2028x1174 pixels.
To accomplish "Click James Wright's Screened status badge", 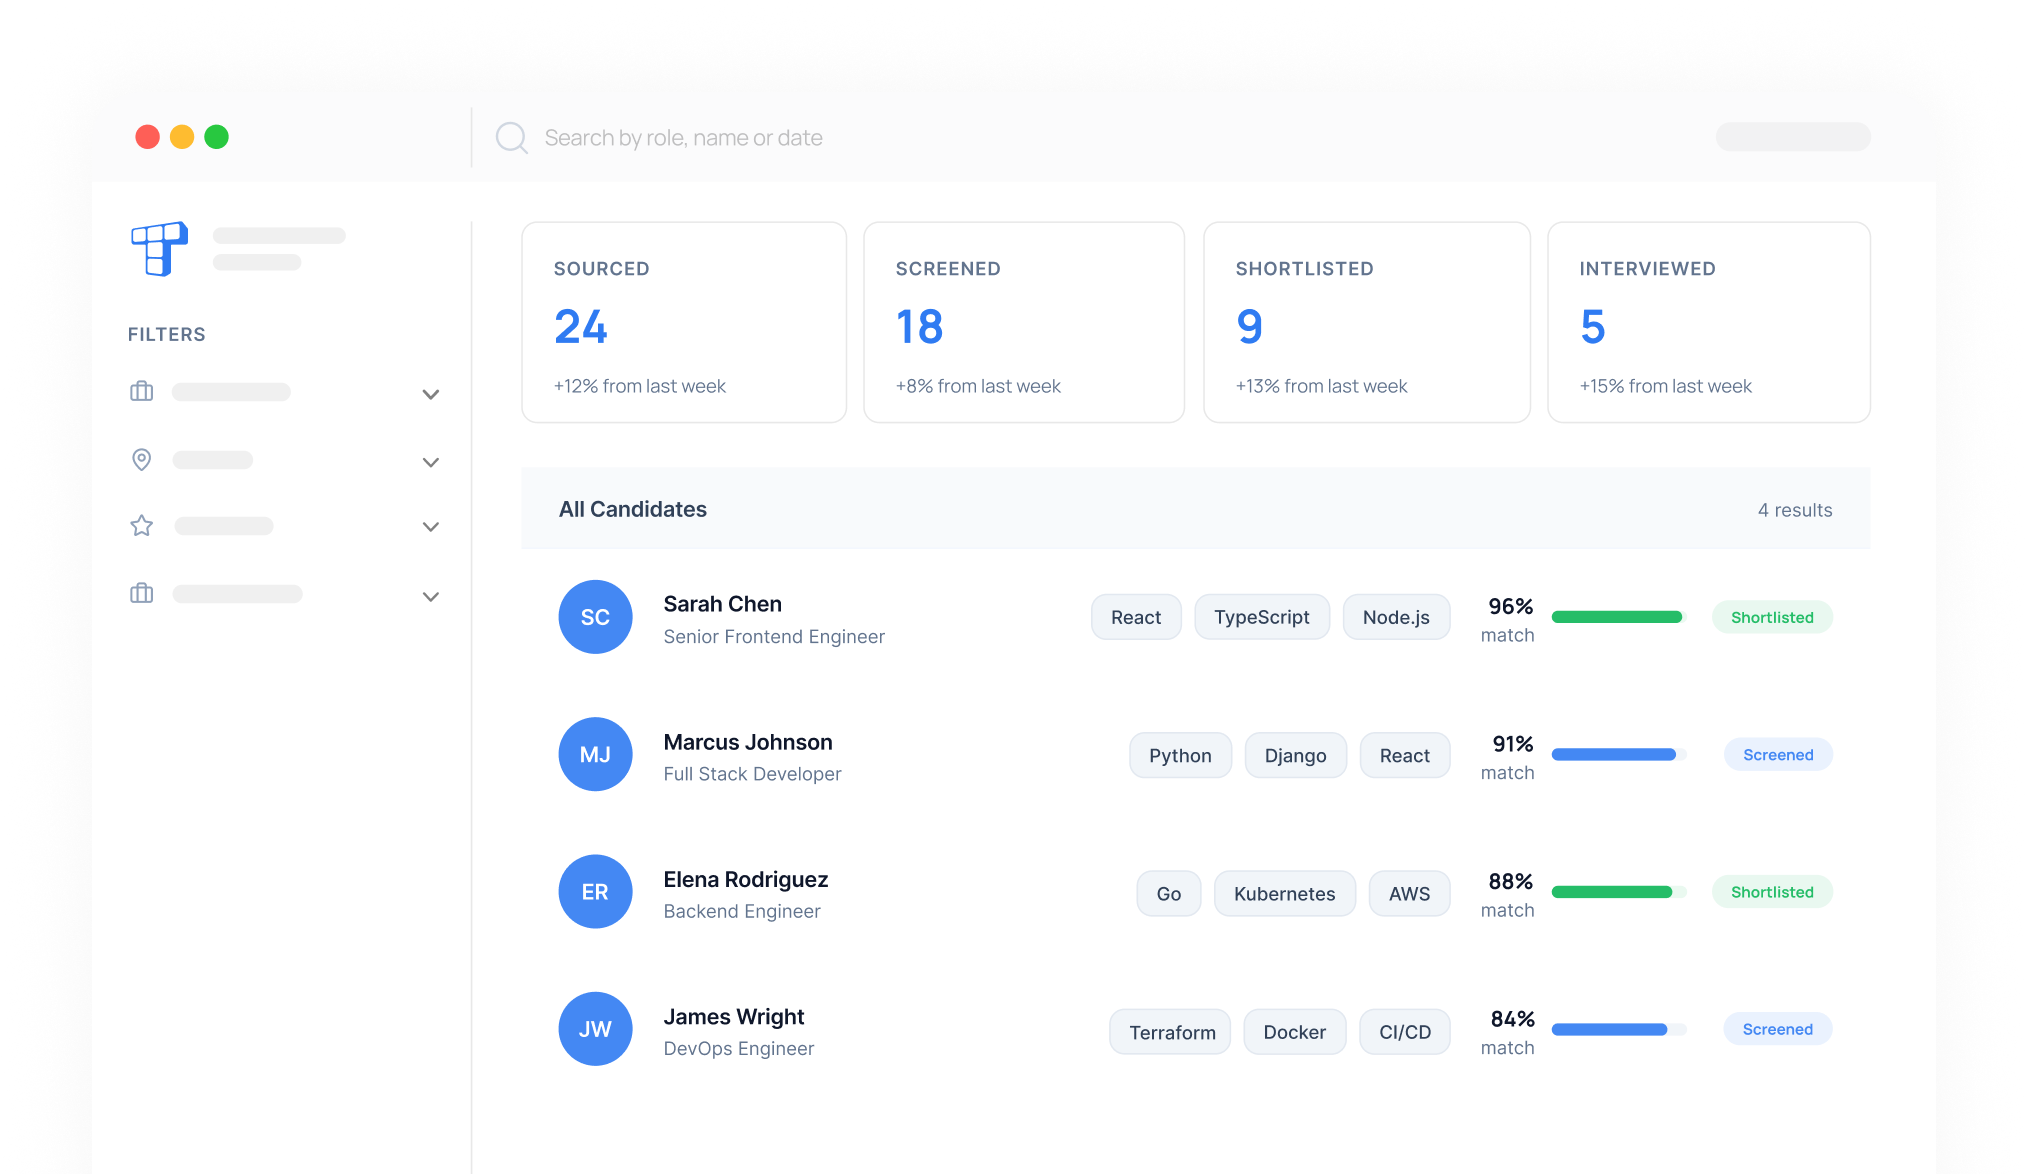I will 1777,1029.
